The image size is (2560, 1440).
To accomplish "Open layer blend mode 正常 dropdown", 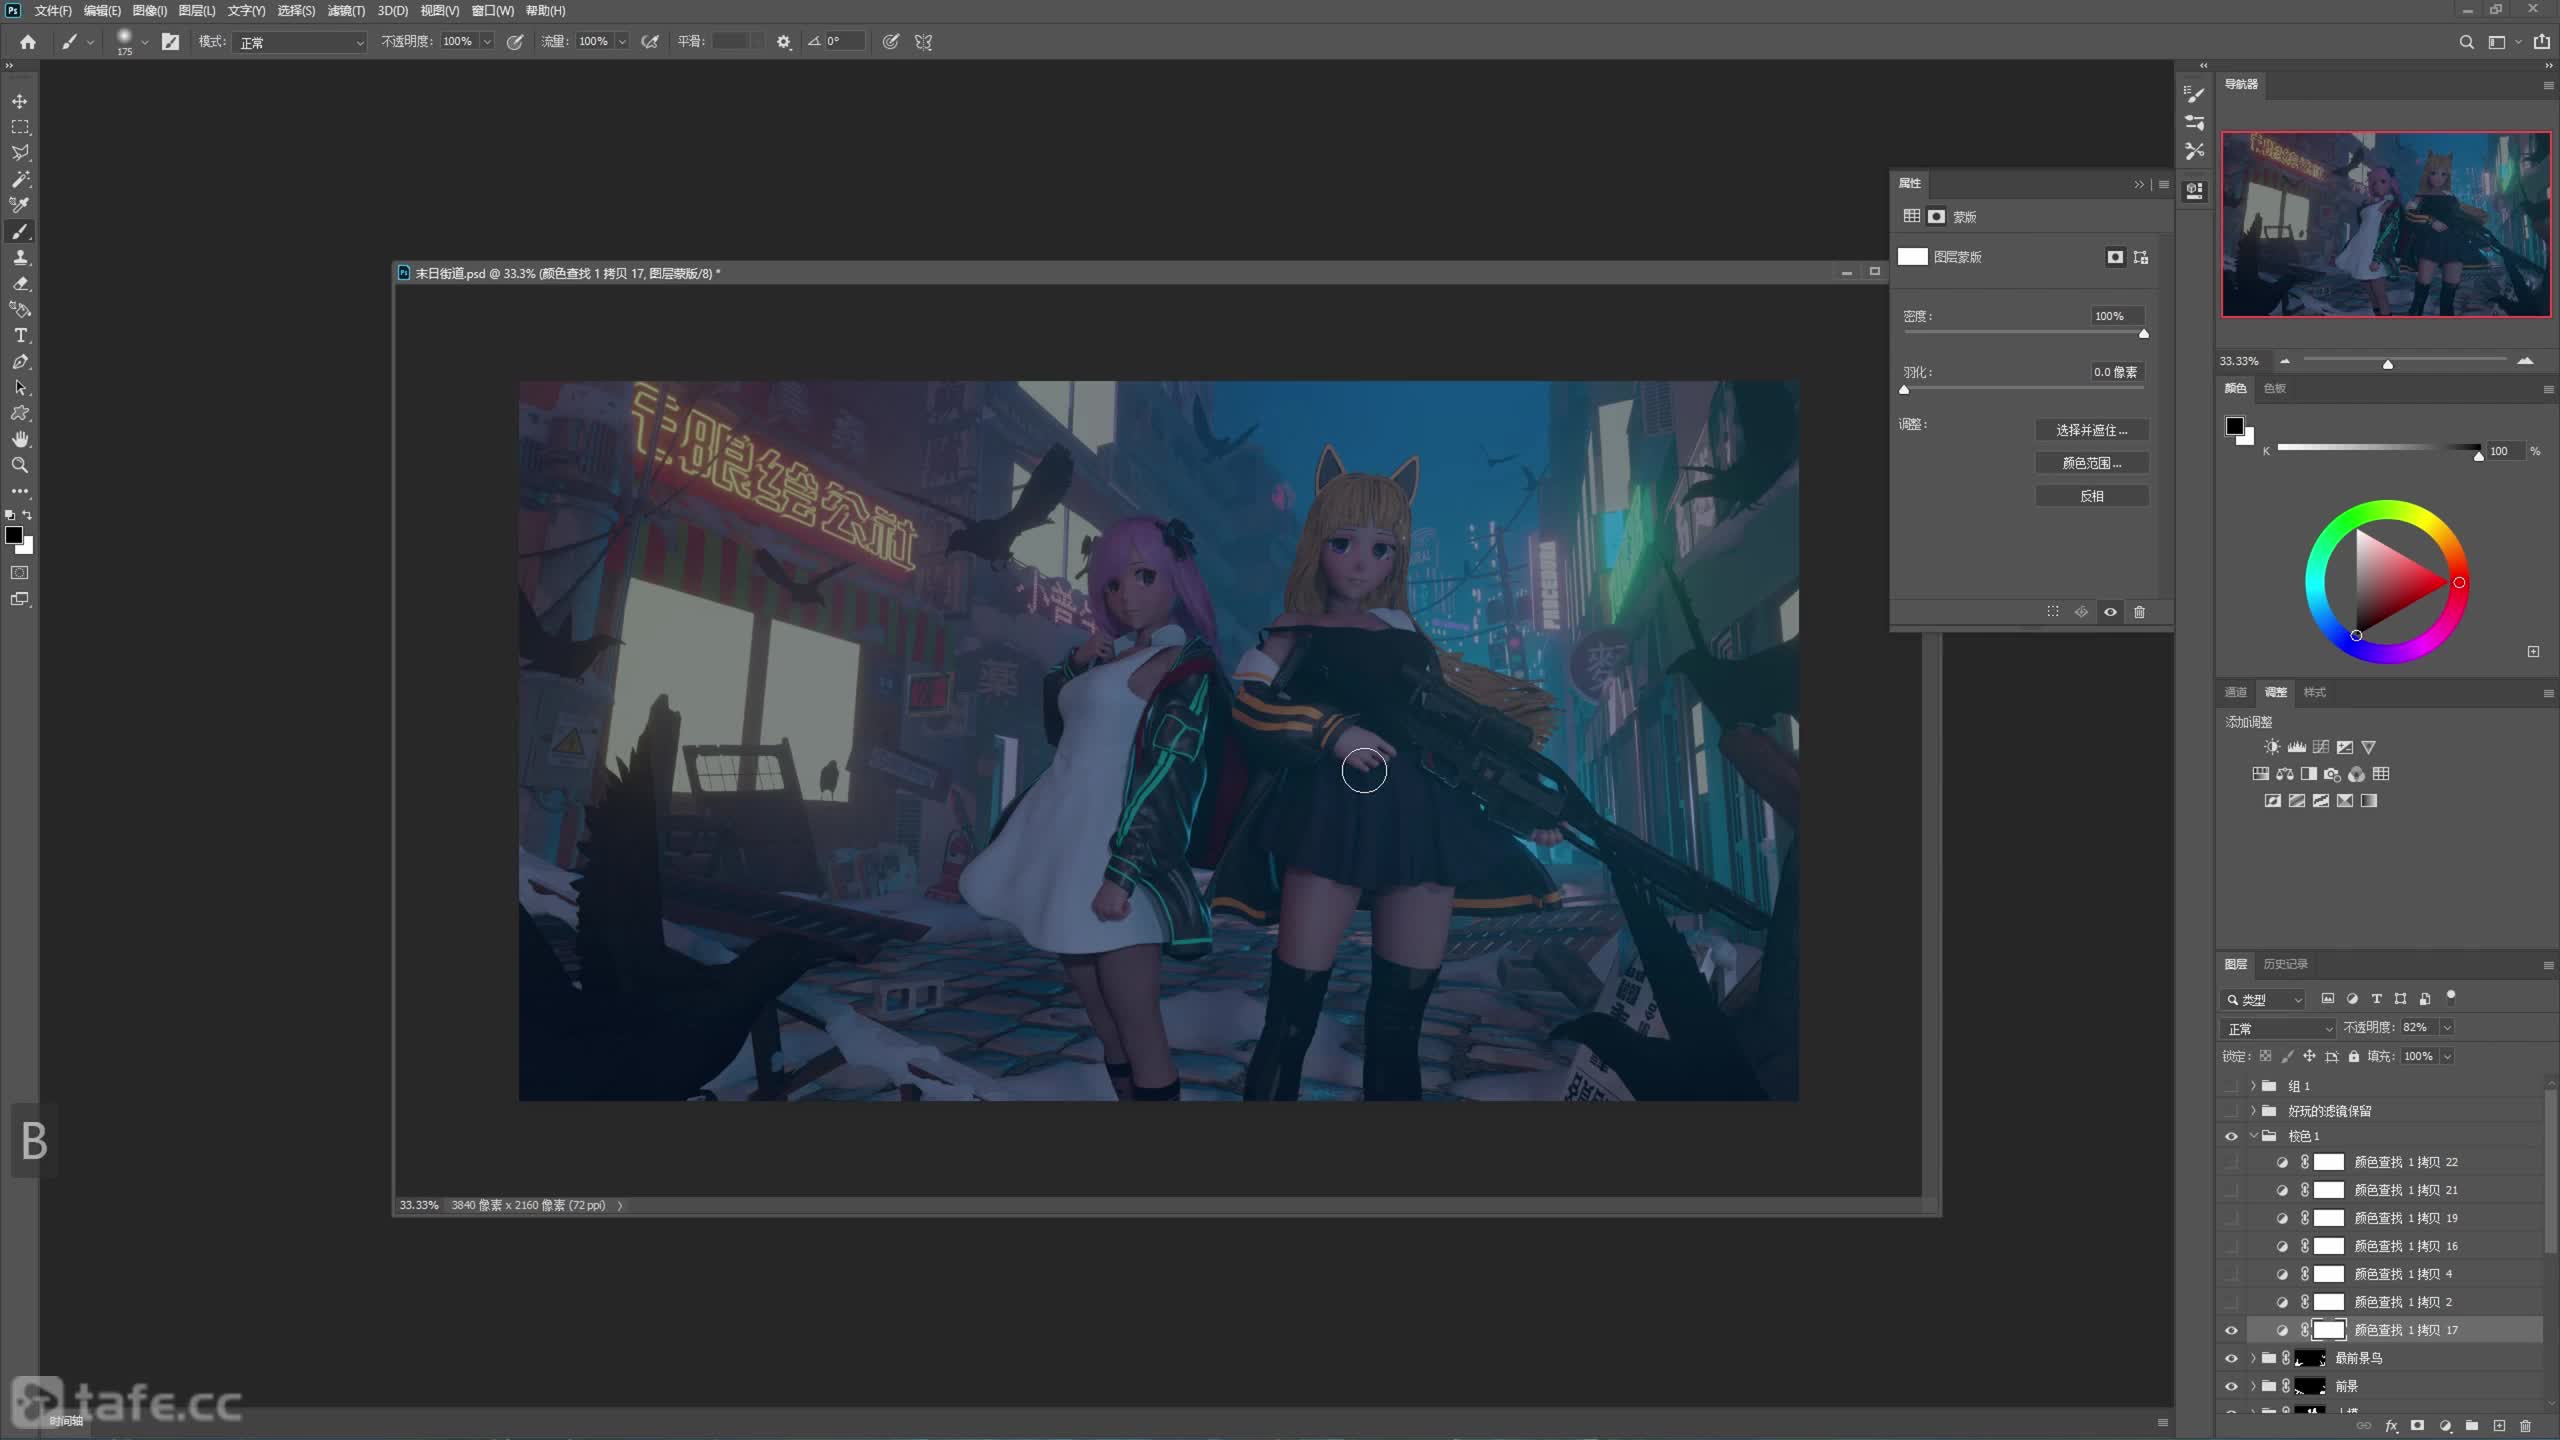I will 2278,1028.
